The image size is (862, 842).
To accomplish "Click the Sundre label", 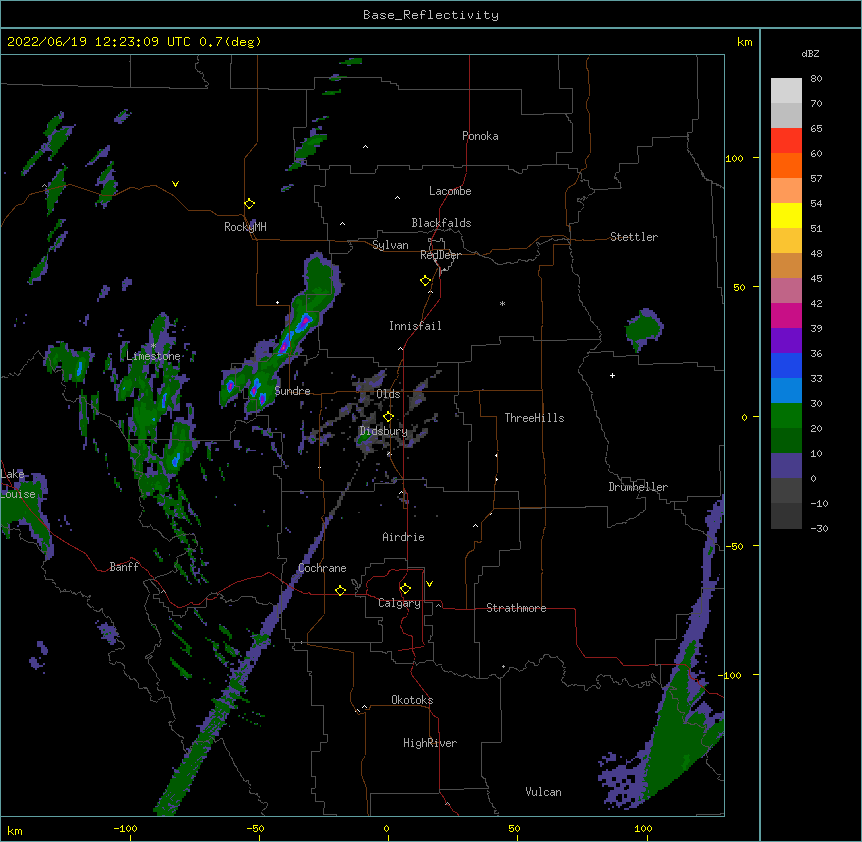I will [292, 391].
